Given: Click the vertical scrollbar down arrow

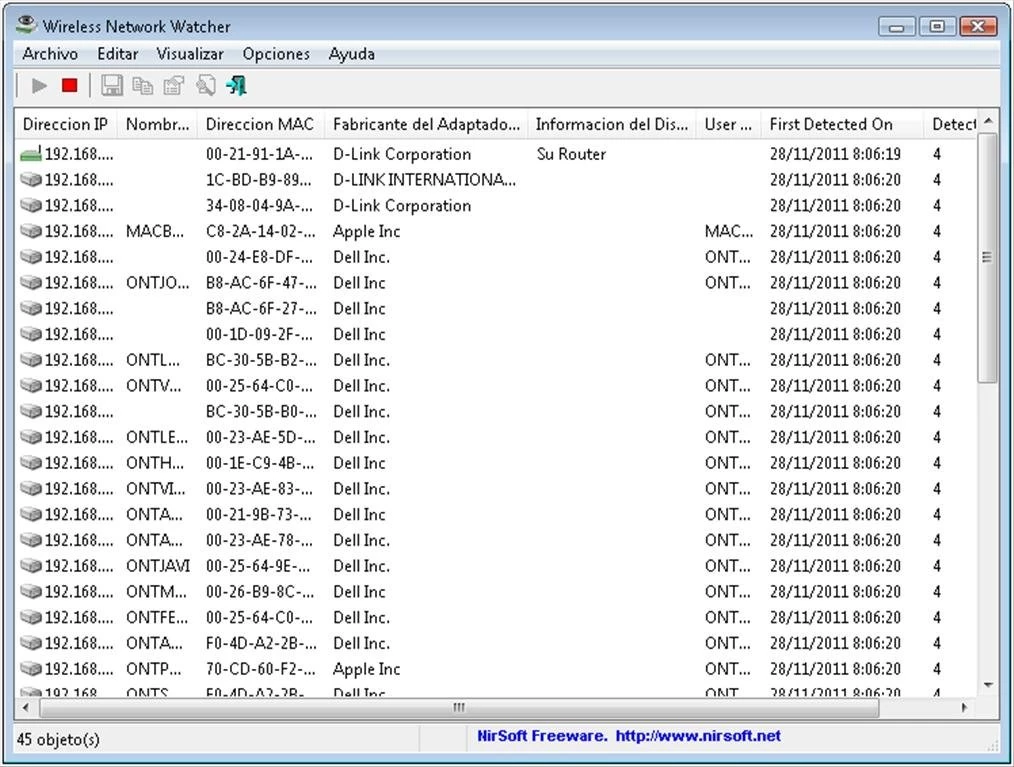Looking at the screenshot, I should [988, 685].
